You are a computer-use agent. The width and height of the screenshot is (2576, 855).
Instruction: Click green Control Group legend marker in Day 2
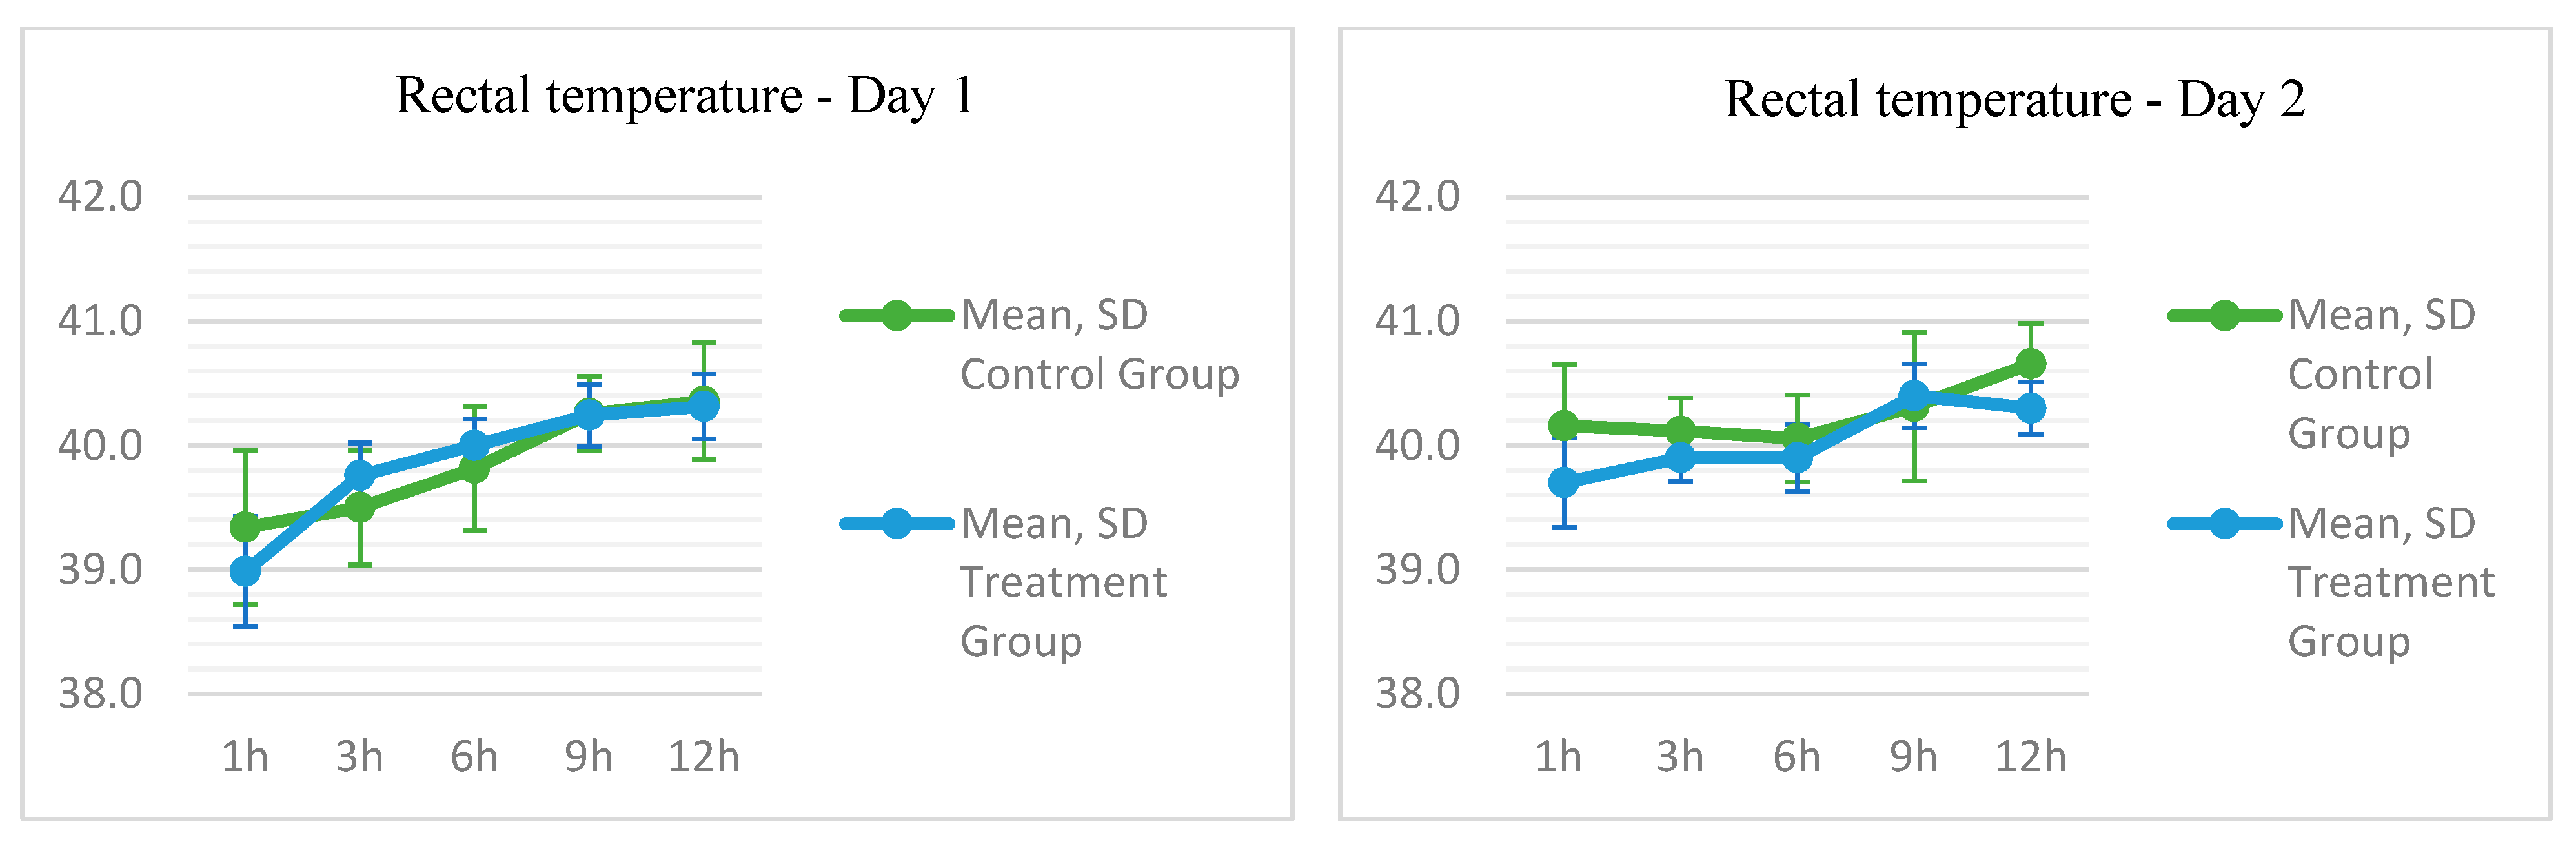point(2224,316)
